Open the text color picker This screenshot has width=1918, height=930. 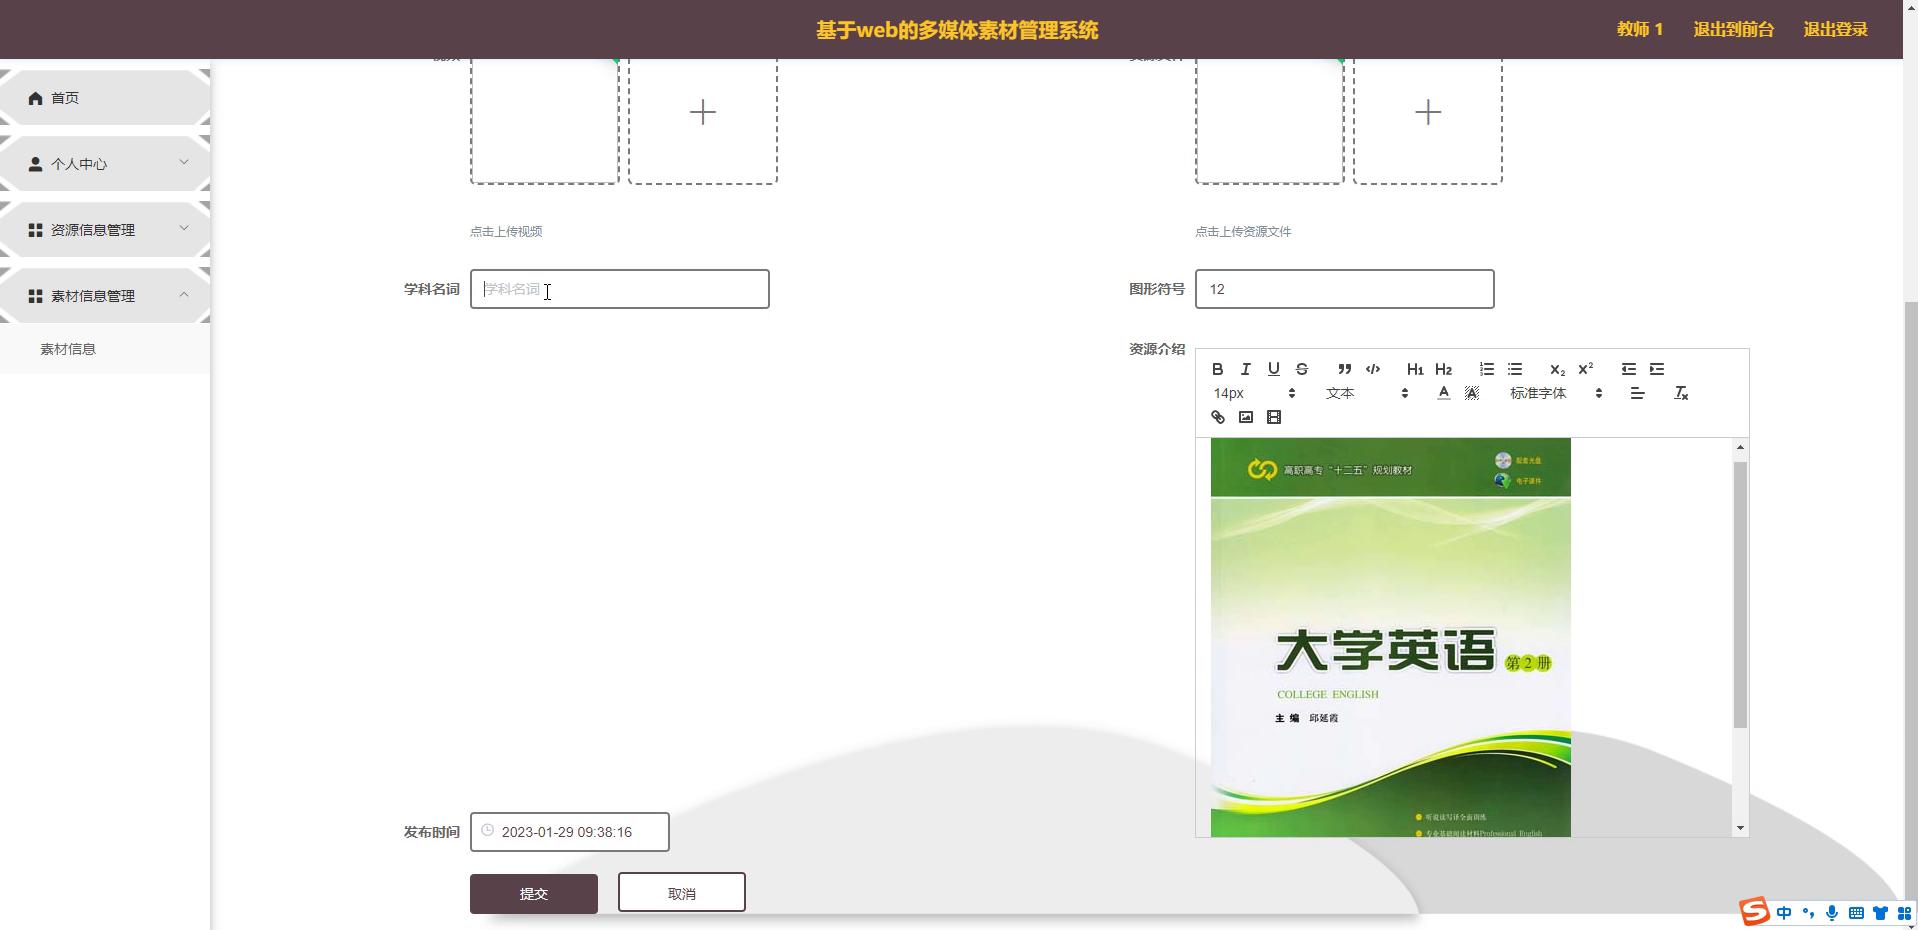[x=1443, y=393]
